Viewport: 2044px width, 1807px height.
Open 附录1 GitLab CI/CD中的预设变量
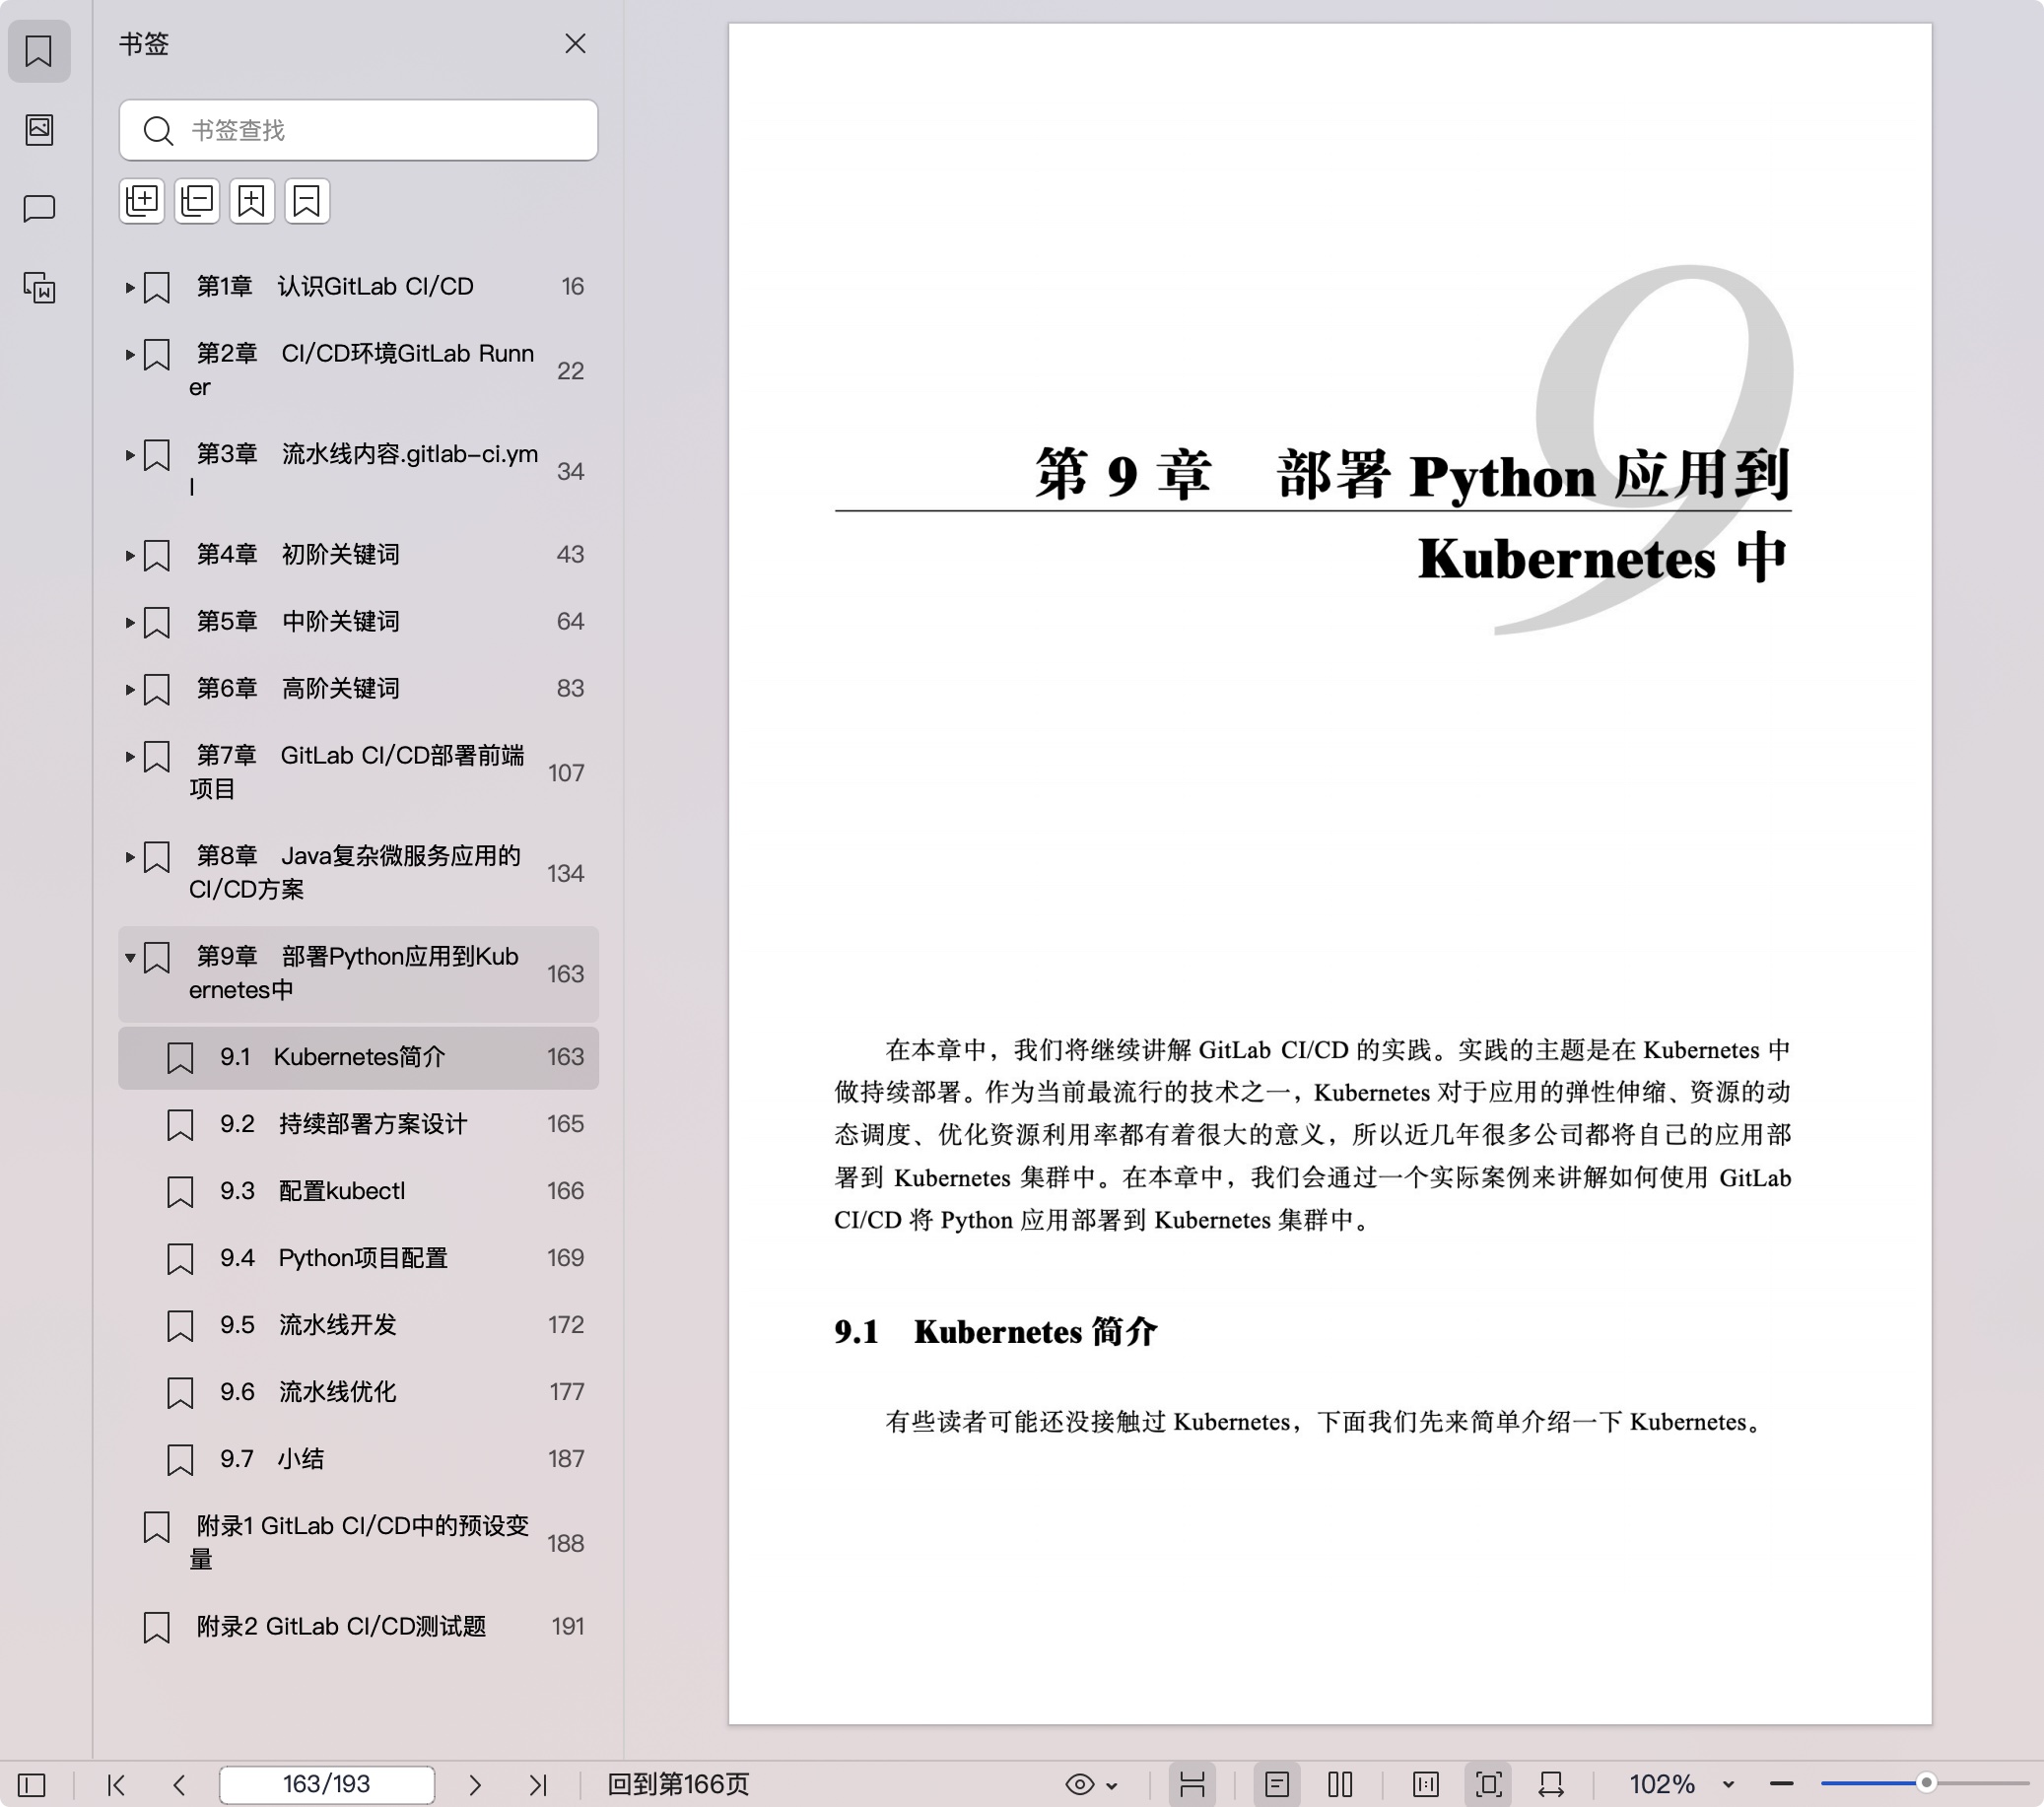pos(358,1543)
